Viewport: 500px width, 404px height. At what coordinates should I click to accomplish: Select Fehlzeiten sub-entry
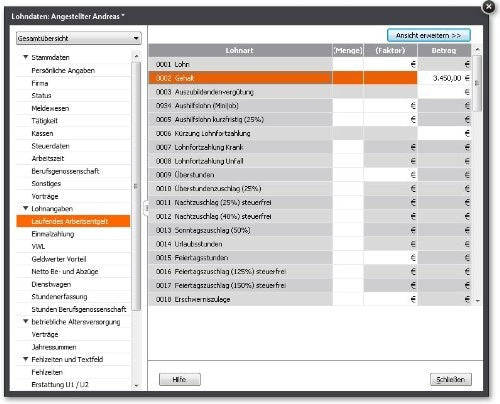click(x=73, y=372)
